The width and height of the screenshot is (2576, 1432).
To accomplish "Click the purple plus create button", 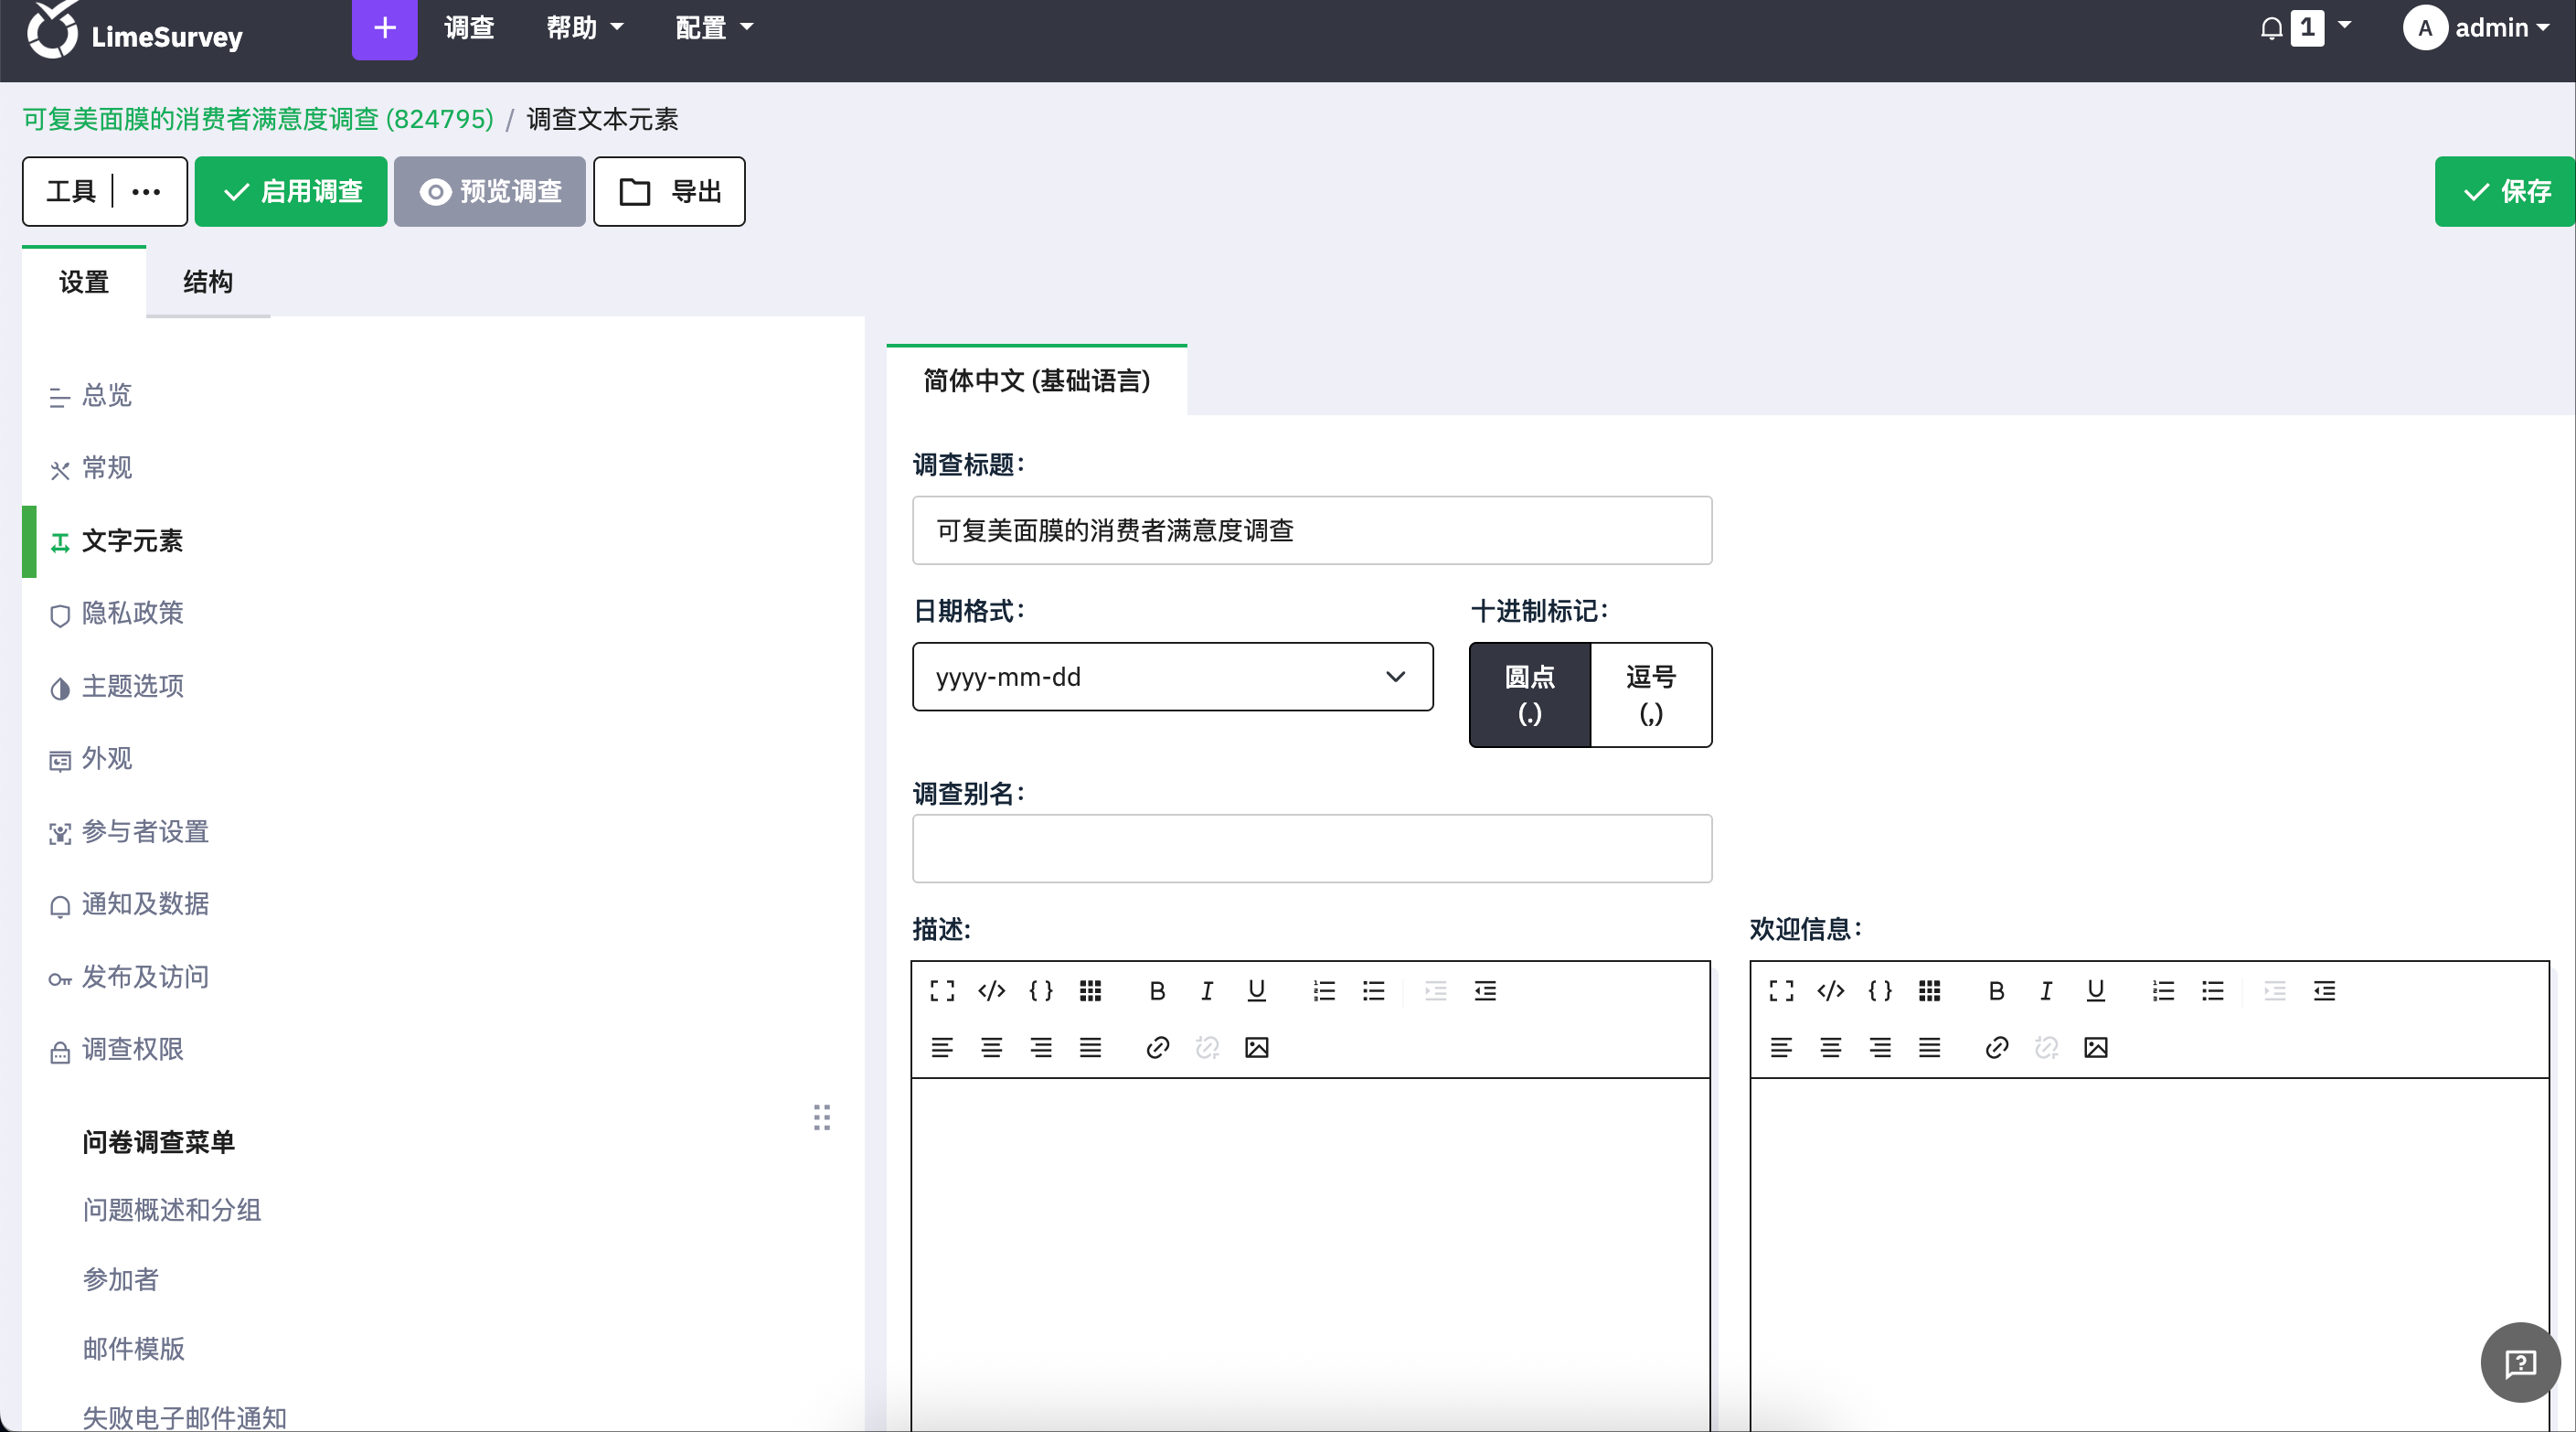I will point(384,29).
